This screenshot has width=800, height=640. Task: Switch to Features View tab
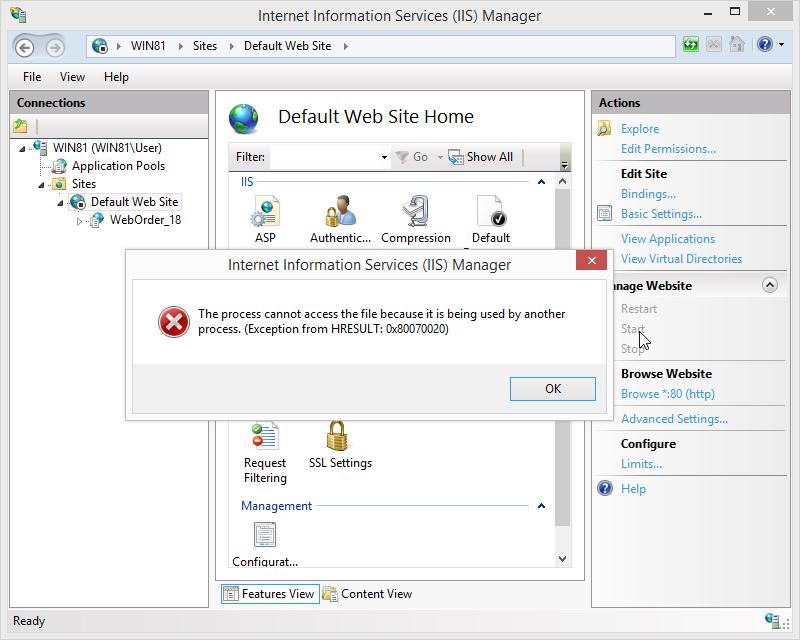point(270,594)
